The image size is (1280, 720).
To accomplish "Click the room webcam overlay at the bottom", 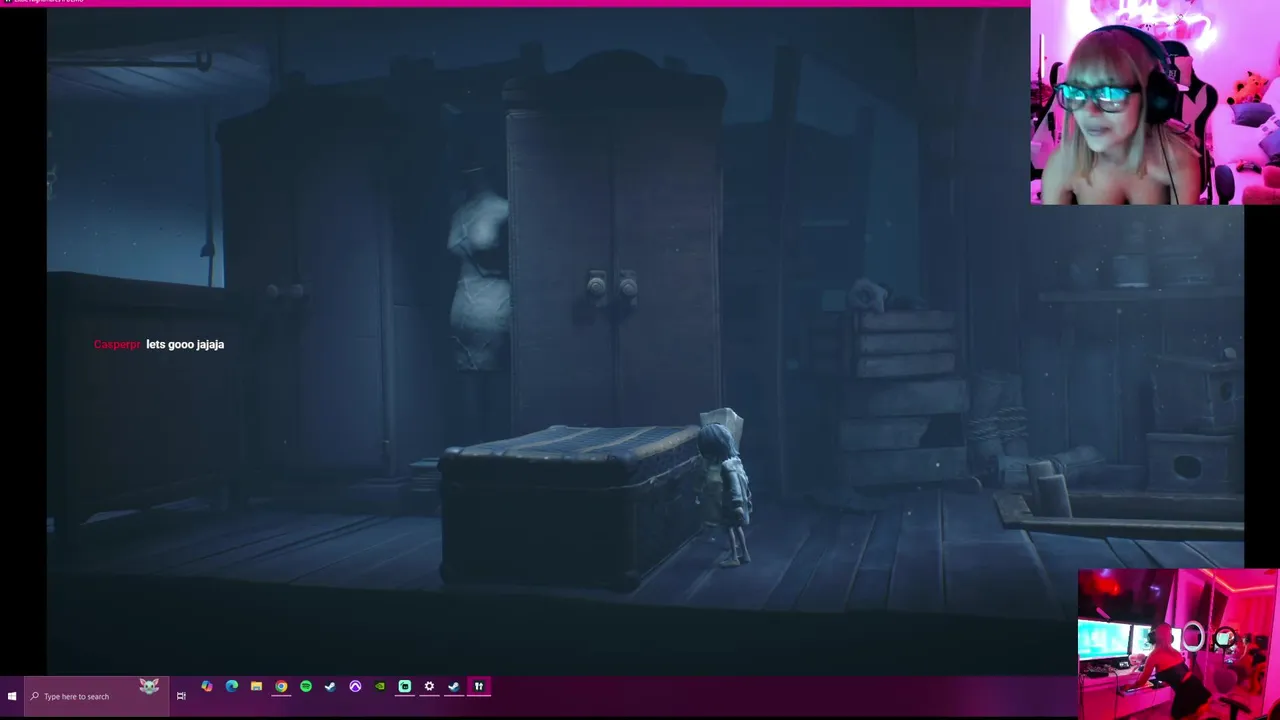I will point(1179,644).
